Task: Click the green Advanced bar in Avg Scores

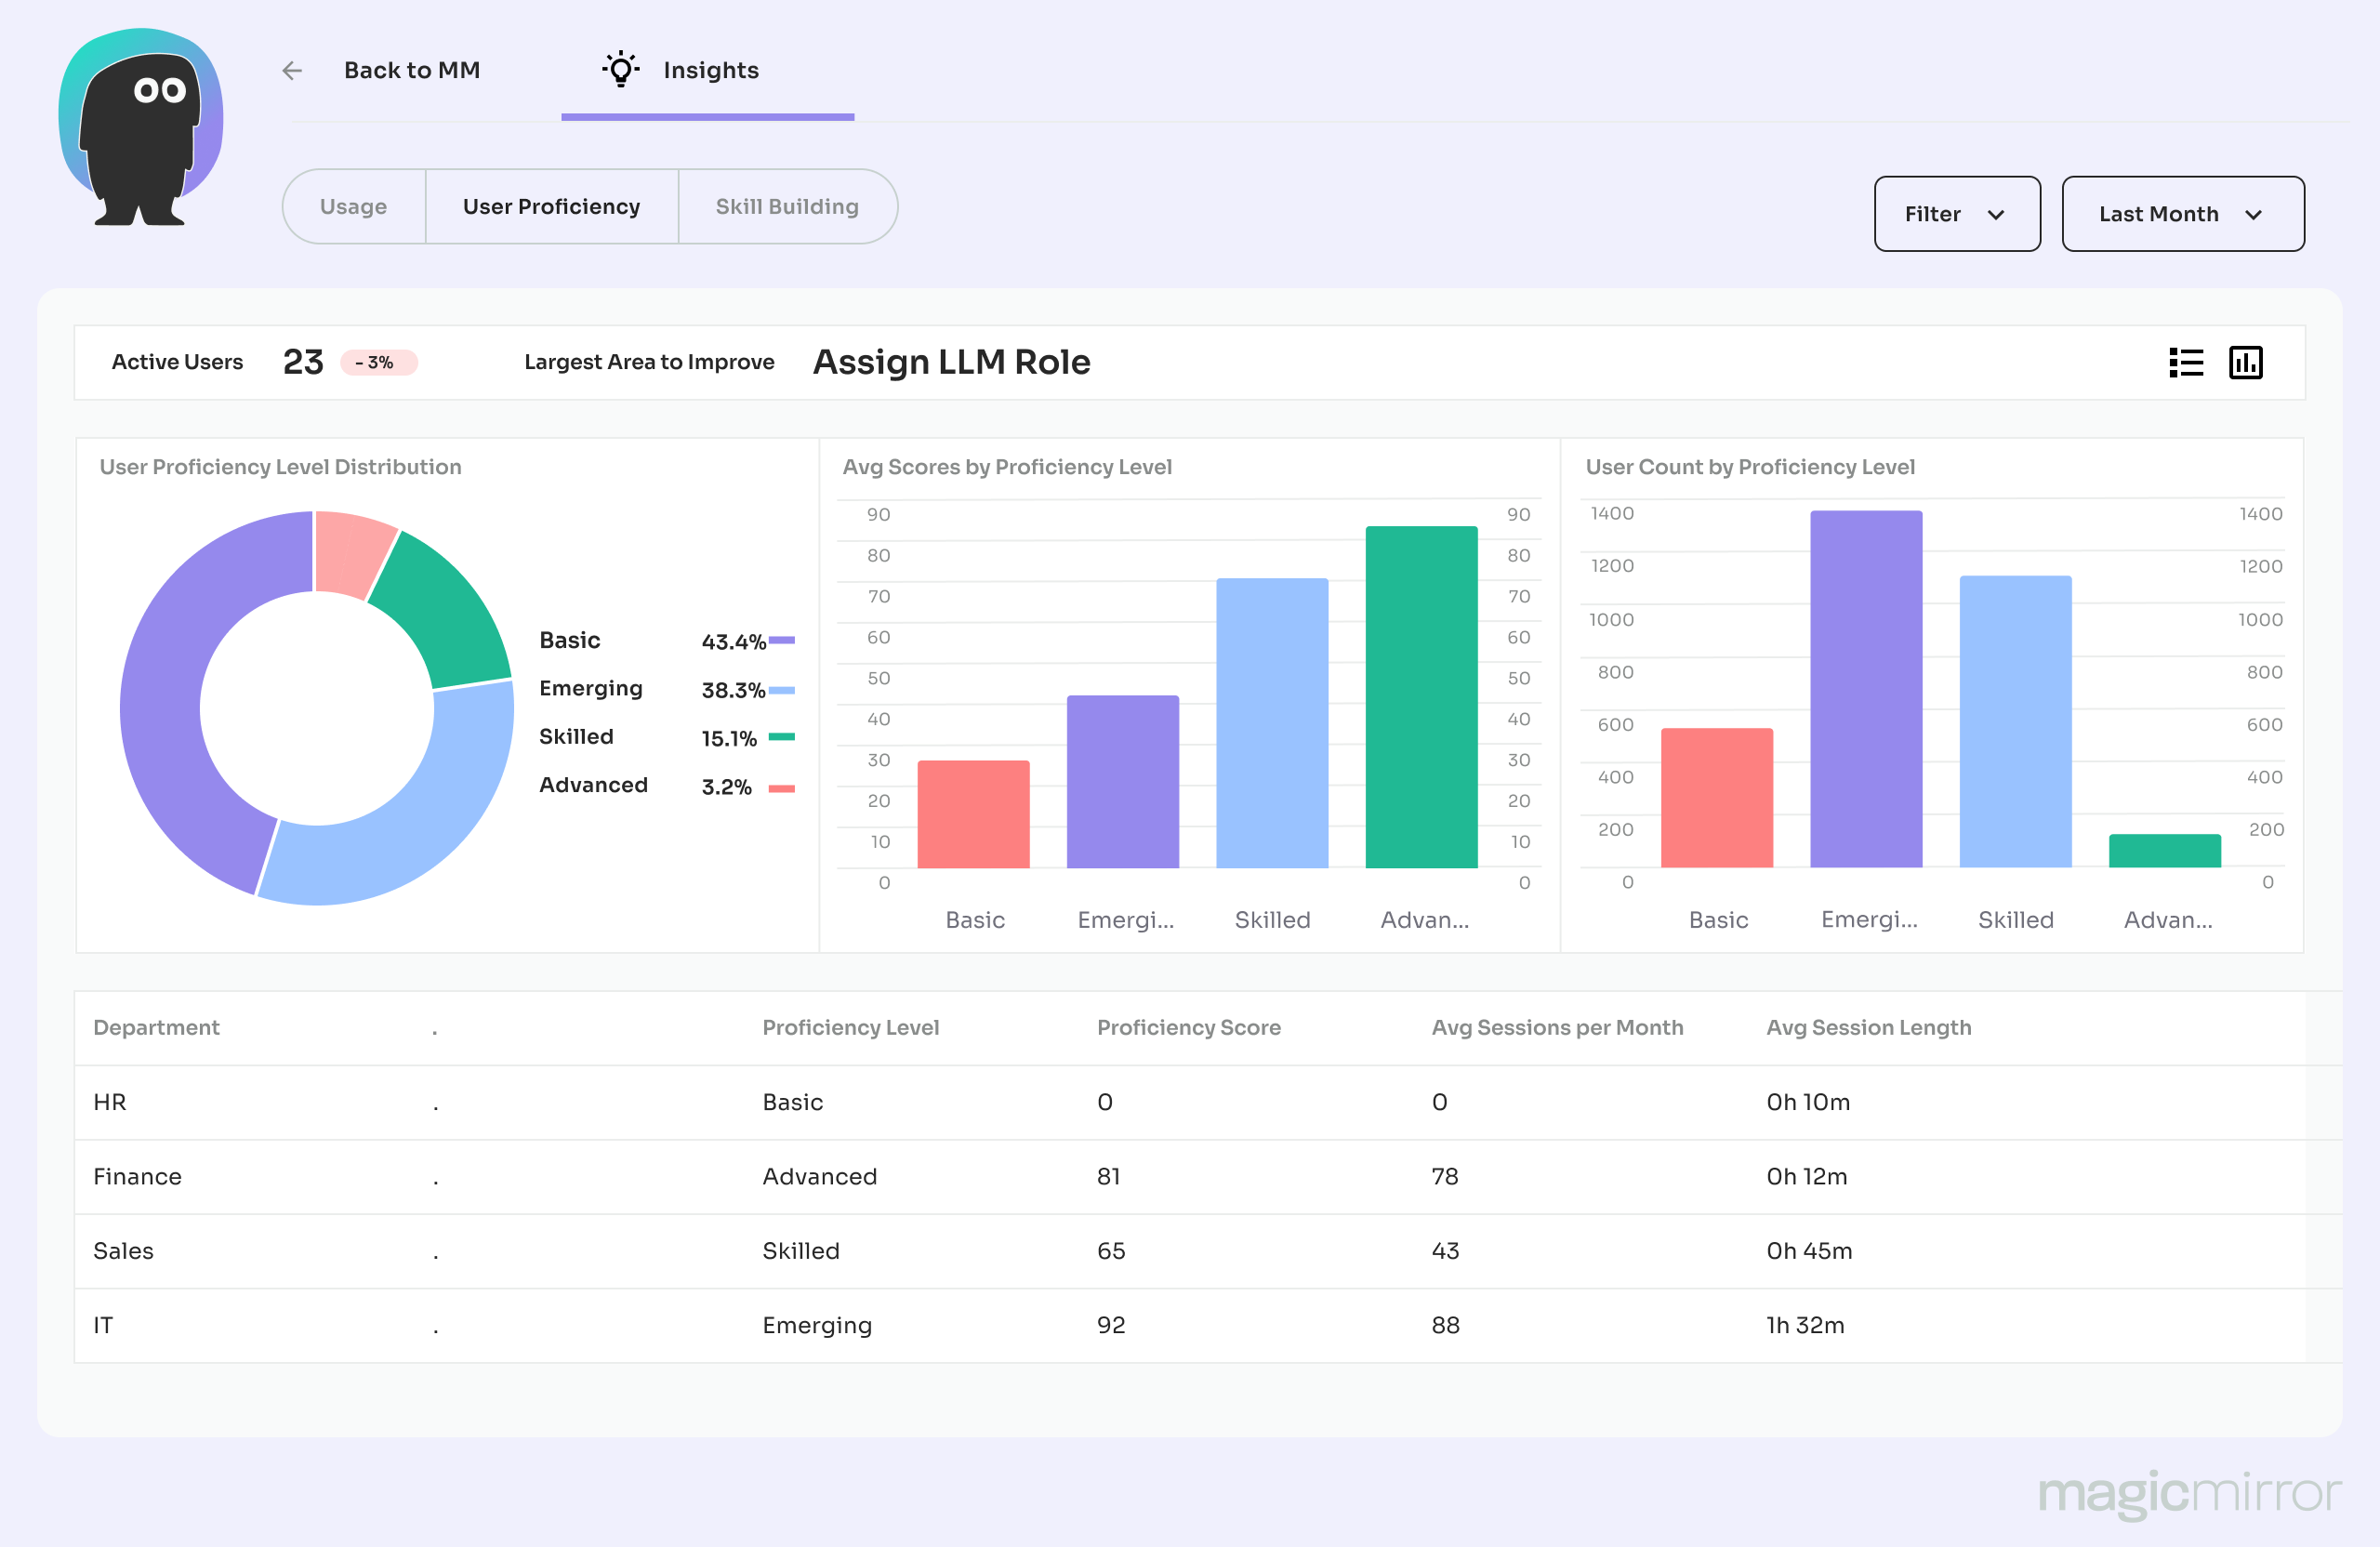Action: [x=1421, y=697]
